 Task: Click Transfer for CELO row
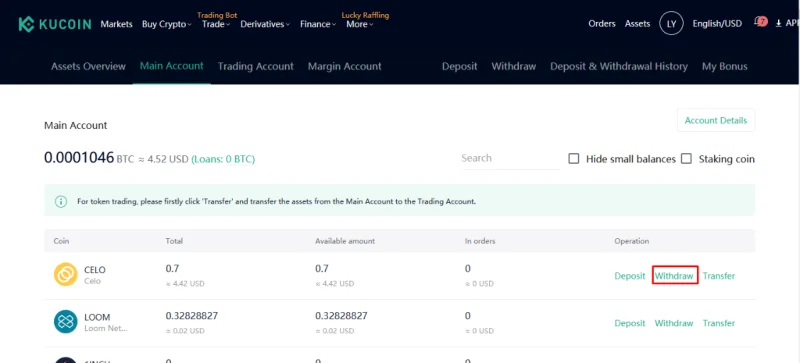pos(719,276)
